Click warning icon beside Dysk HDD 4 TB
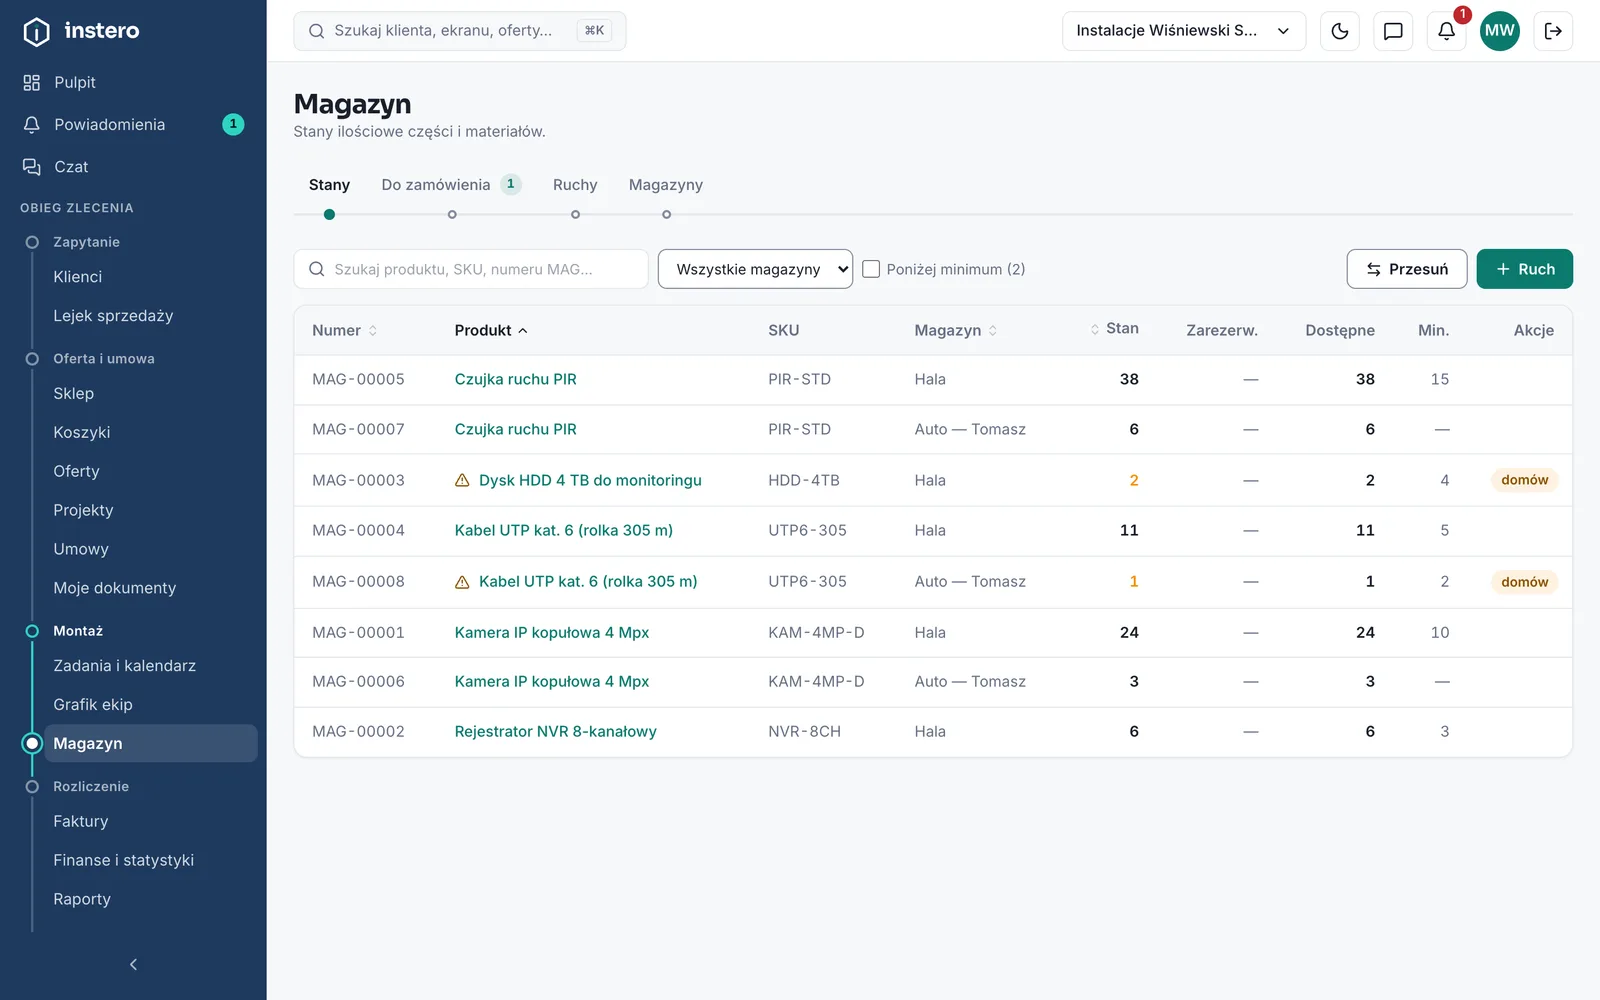The width and height of the screenshot is (1600, 1000). 462,481
